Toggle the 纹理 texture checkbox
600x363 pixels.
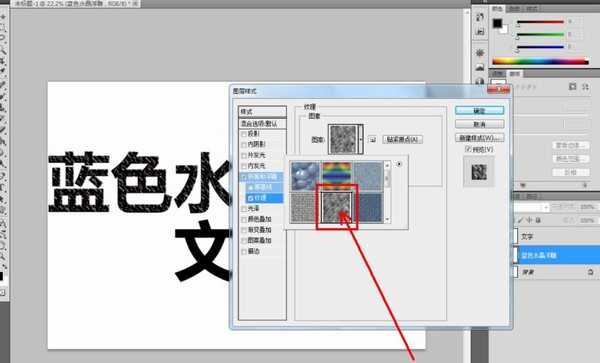coord(251,198)
